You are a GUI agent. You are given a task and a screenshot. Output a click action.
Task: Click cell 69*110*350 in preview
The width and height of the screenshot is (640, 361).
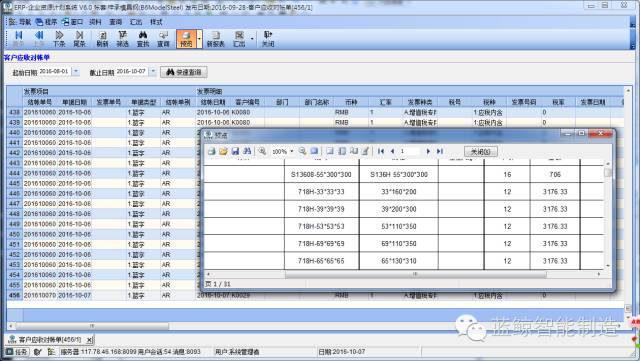[399, 243]
